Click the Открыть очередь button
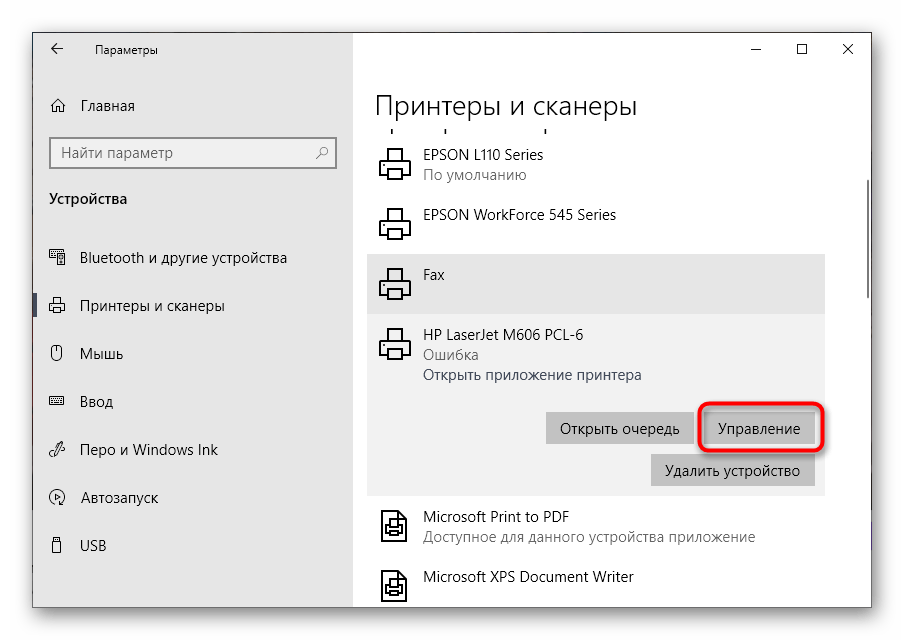 click(x=619, y=428)
